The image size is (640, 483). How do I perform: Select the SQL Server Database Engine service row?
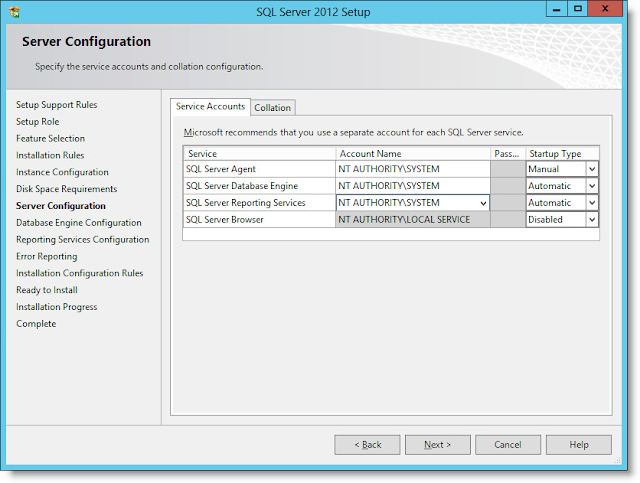coord(260,186)
